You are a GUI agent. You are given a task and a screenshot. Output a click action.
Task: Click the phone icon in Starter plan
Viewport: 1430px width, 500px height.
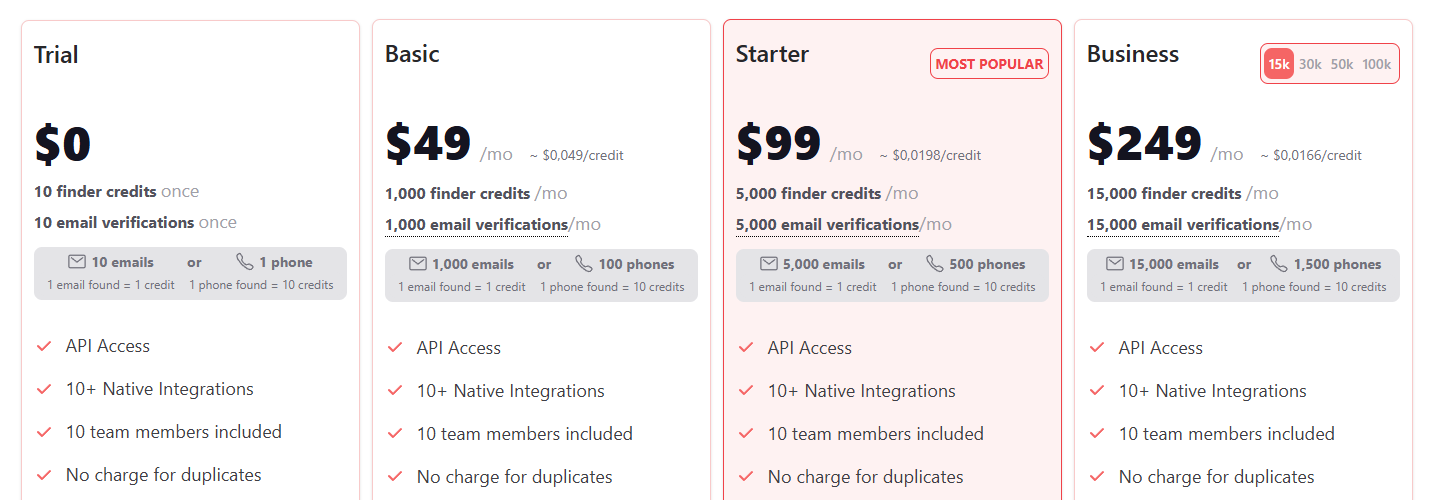(935, 264)
